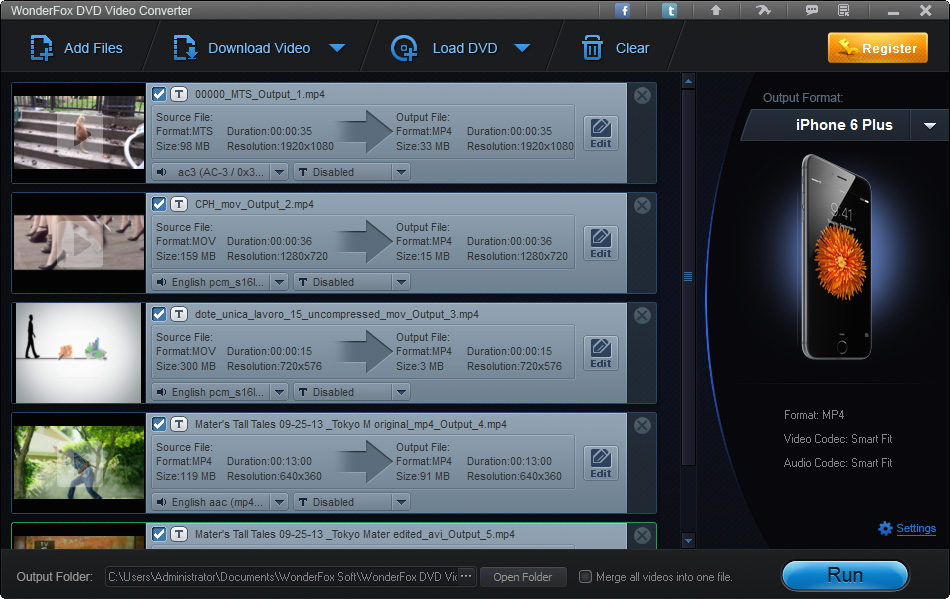The width and height of the screenshot is (950, 599).
Task: Uncheck the dote_unica_lavoro checkbox
Action: (x=159, y=314)
